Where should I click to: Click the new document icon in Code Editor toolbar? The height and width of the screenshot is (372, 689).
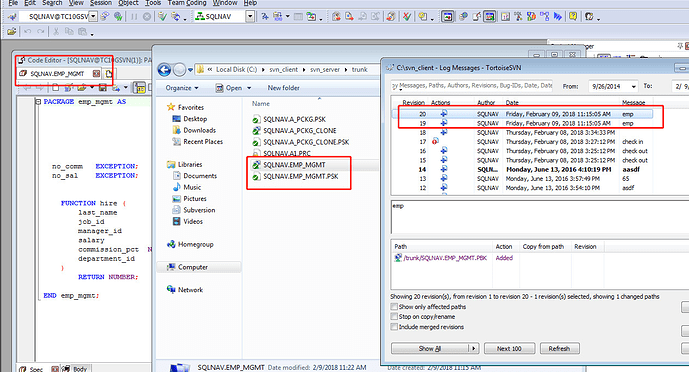click(x=55, y=88)
